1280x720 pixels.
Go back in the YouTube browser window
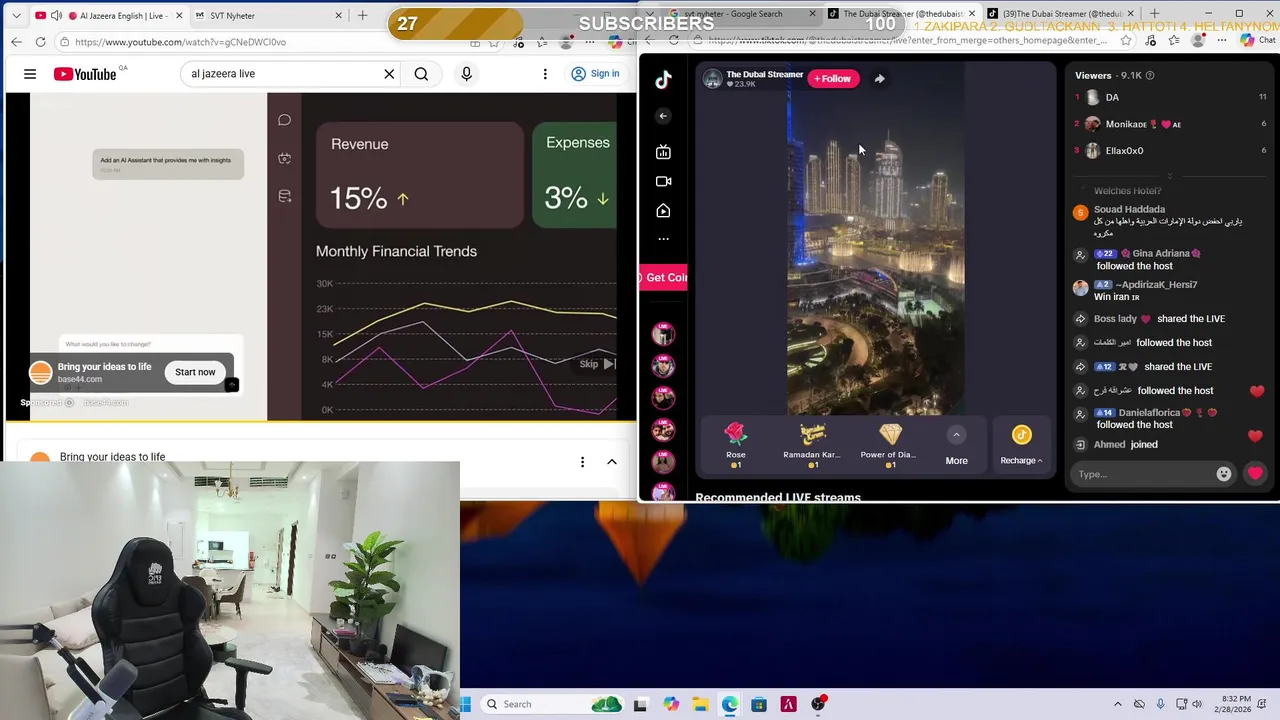16,42
